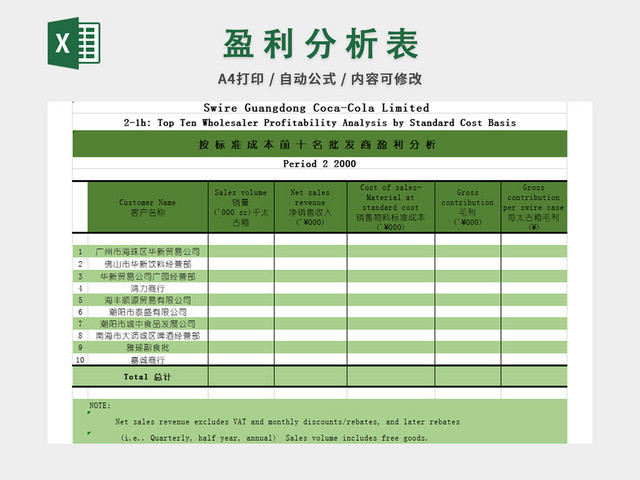Click the subtitle A4打印 / 自动公式 / 内容可修改
Viewport: 640px width, 480px height.
[320, 79]
